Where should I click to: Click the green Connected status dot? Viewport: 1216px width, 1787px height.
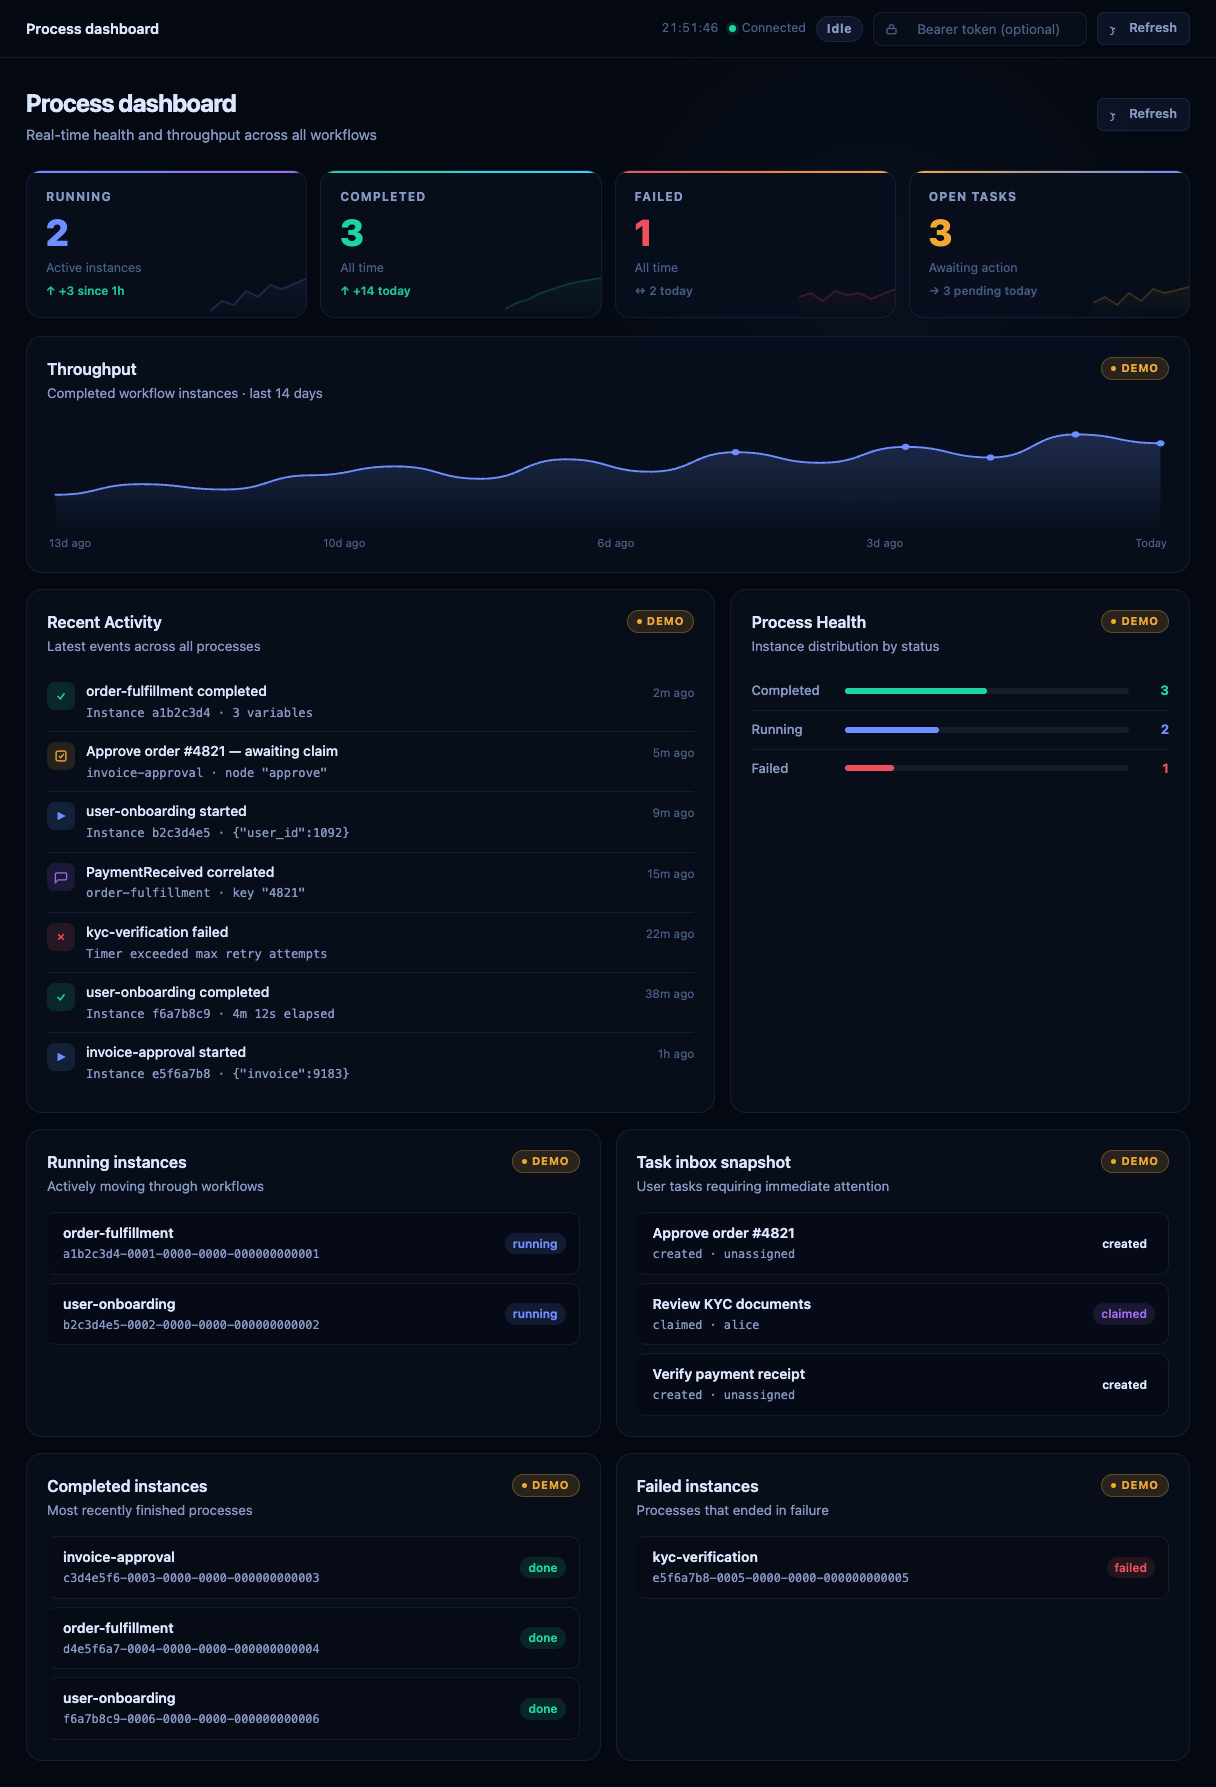(732, 28)
